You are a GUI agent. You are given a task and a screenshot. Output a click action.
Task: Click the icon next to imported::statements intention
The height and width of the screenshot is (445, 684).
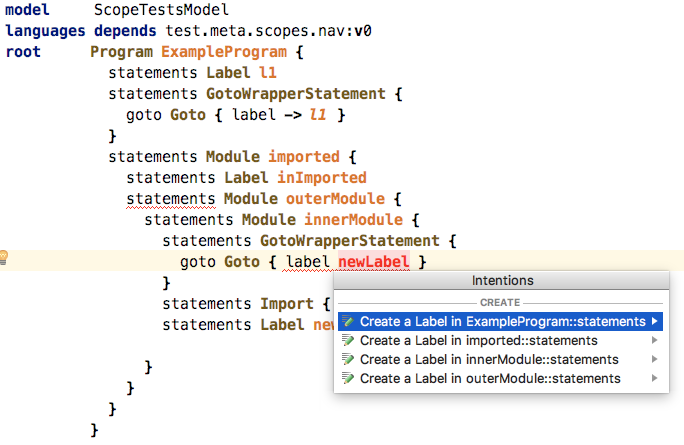347,341
